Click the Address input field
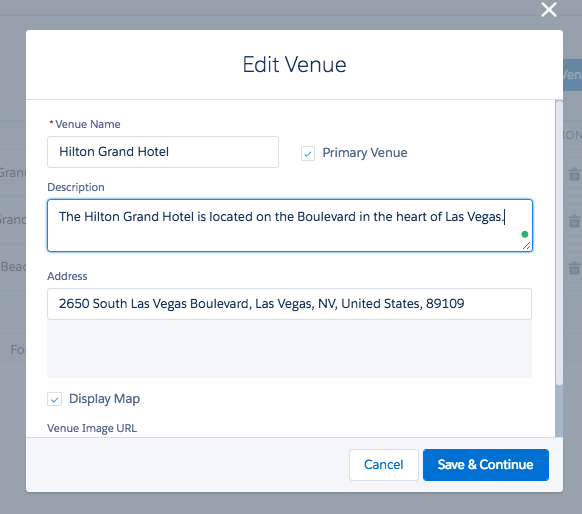This screenshot has width=582, height=514. [289, 304]
